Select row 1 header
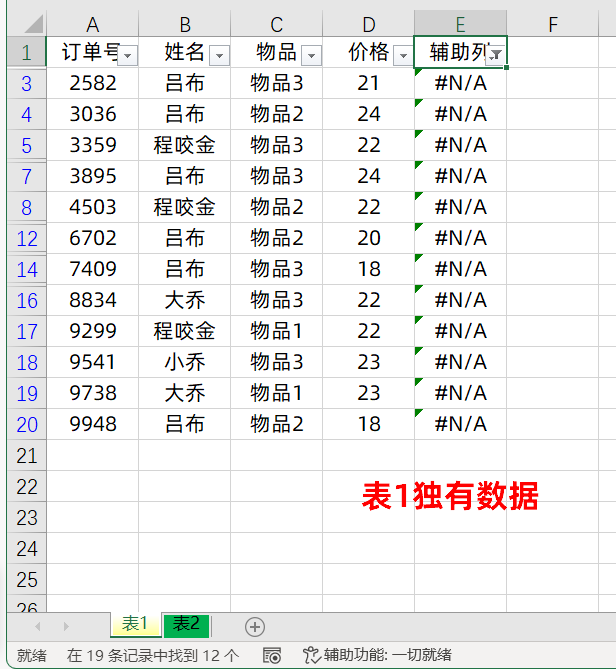 click(x=26, y=52)
